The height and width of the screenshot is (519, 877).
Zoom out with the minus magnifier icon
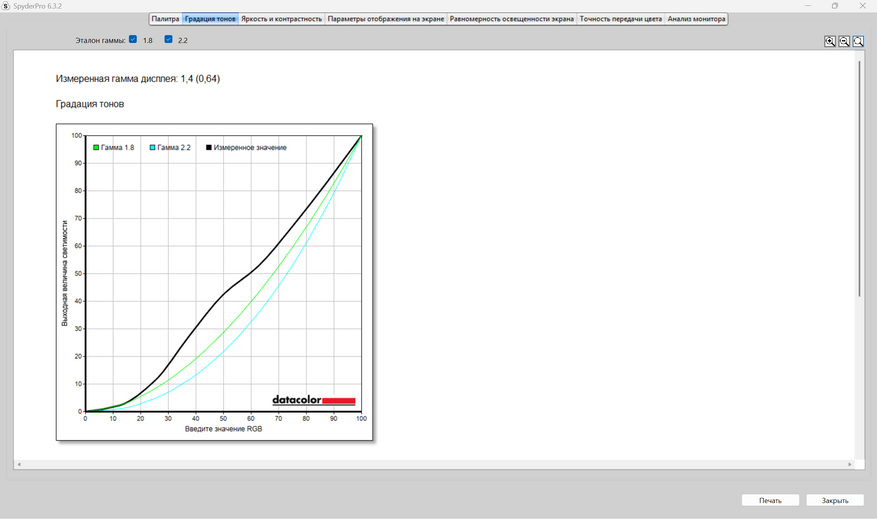tap(844, 41)
